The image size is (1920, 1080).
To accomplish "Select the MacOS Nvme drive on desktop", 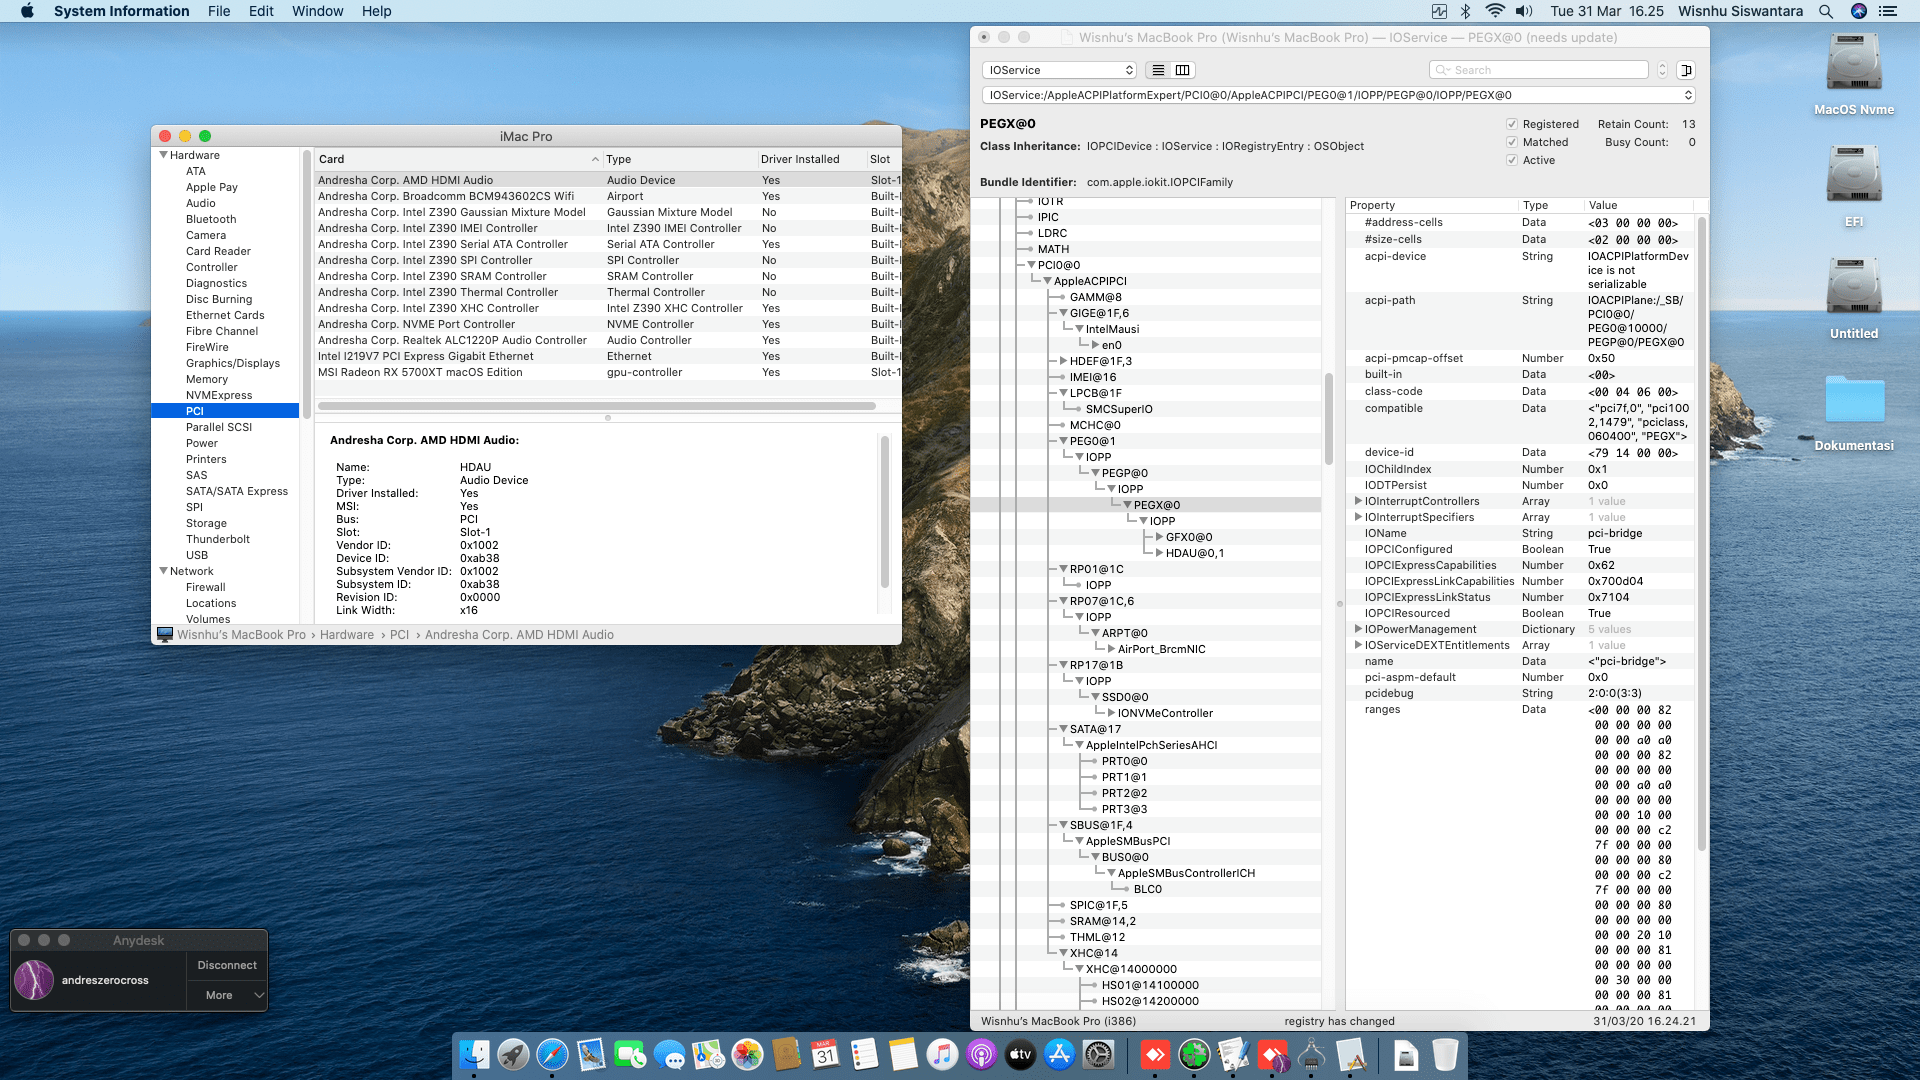I will pyautogui.click(x=1854, y=74).
